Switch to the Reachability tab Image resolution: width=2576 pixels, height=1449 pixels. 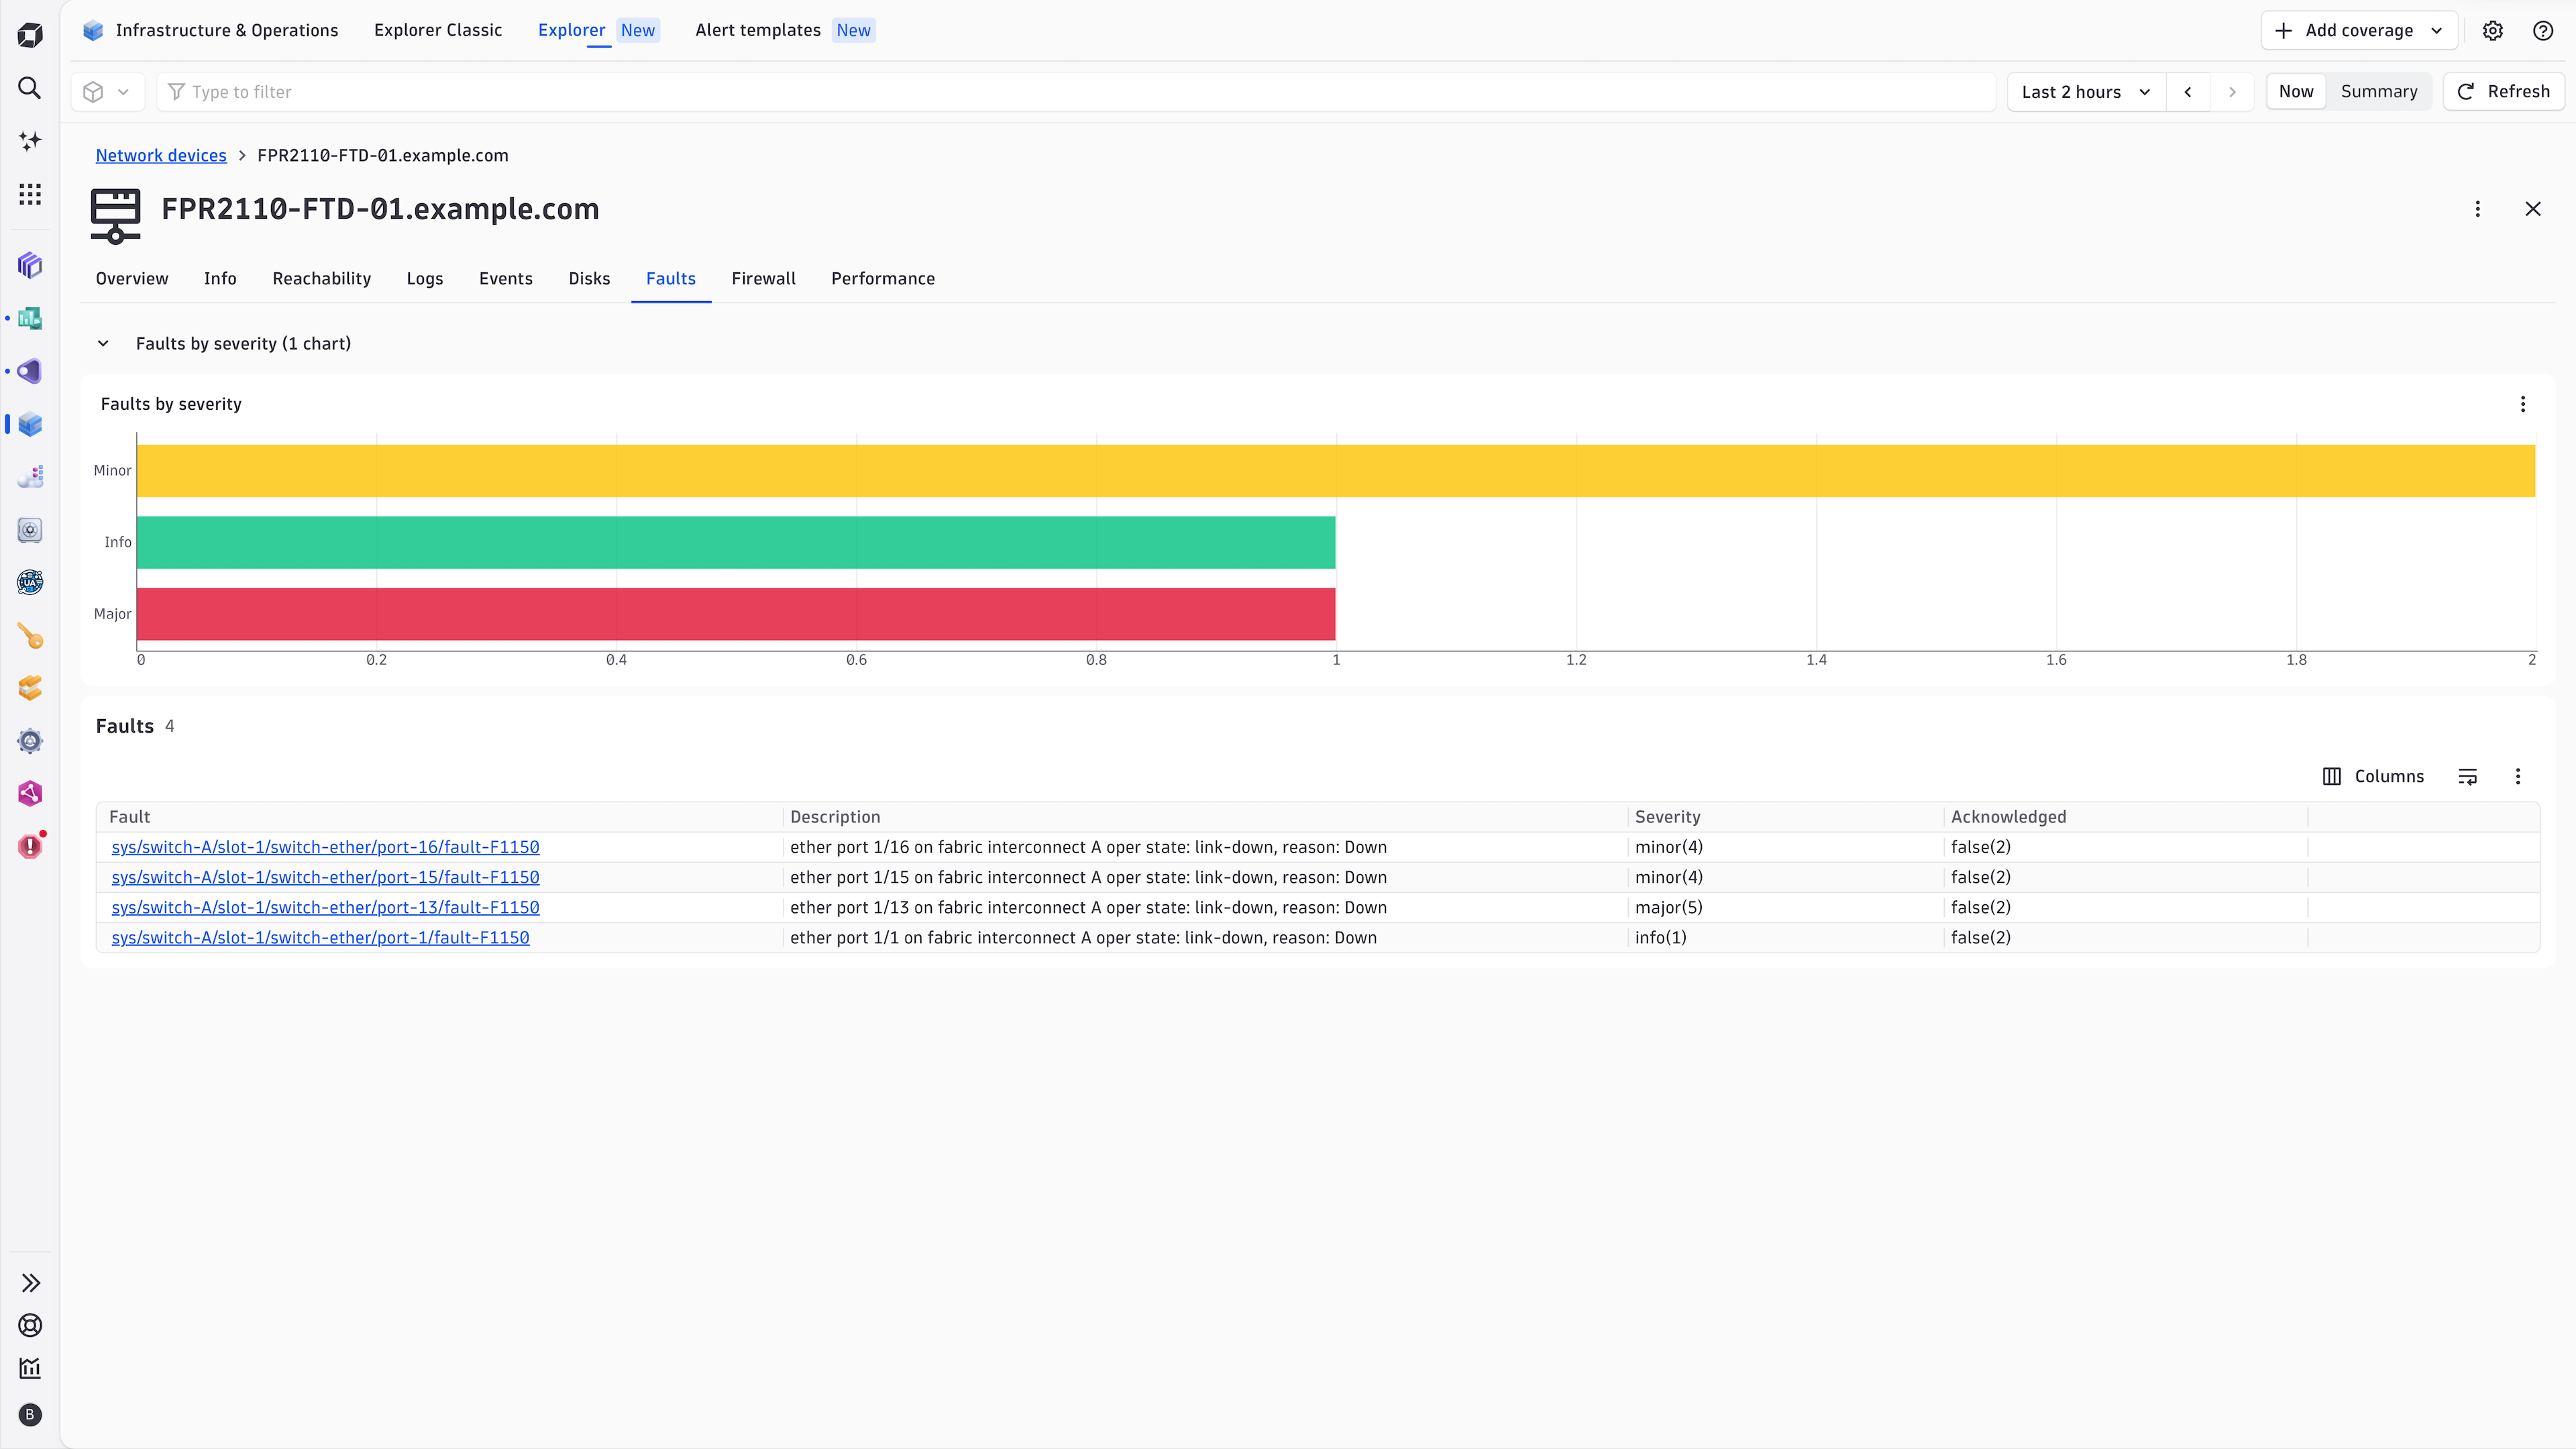[322, 279]
